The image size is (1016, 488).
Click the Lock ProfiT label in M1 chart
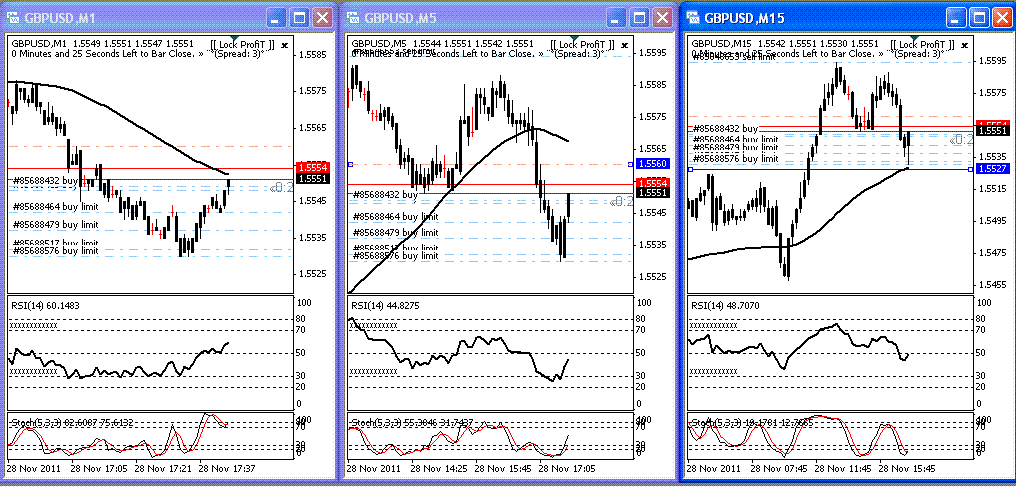click(242, 45)
